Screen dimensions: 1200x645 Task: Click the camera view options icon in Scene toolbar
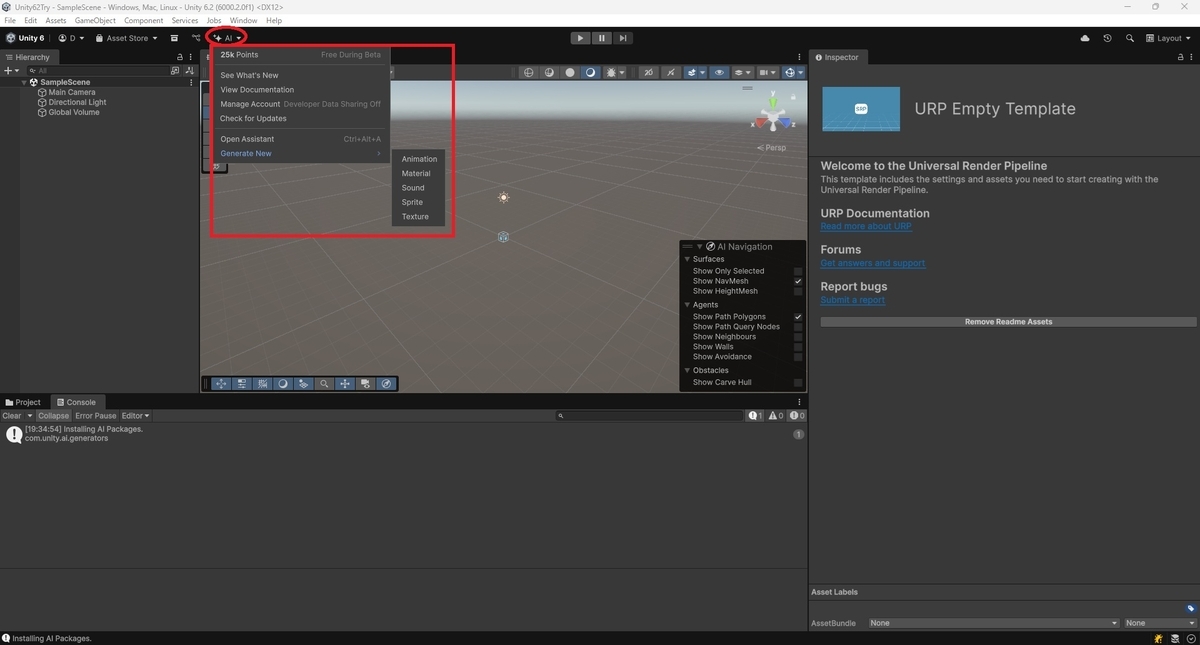tap(766, 72)
